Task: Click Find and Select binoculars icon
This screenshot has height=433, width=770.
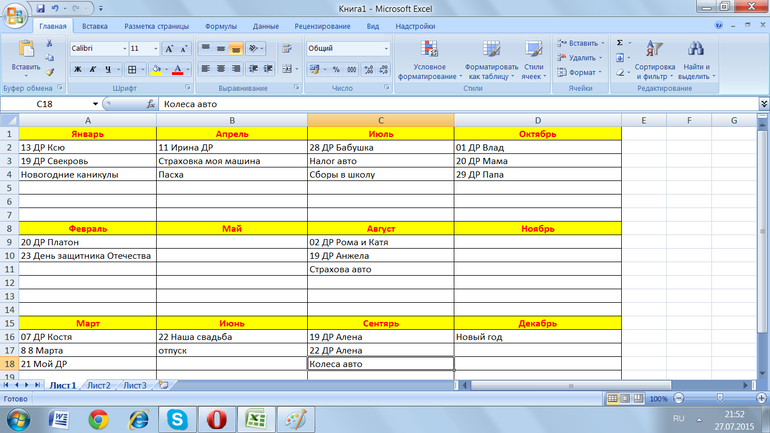Action: pos(695,61)
